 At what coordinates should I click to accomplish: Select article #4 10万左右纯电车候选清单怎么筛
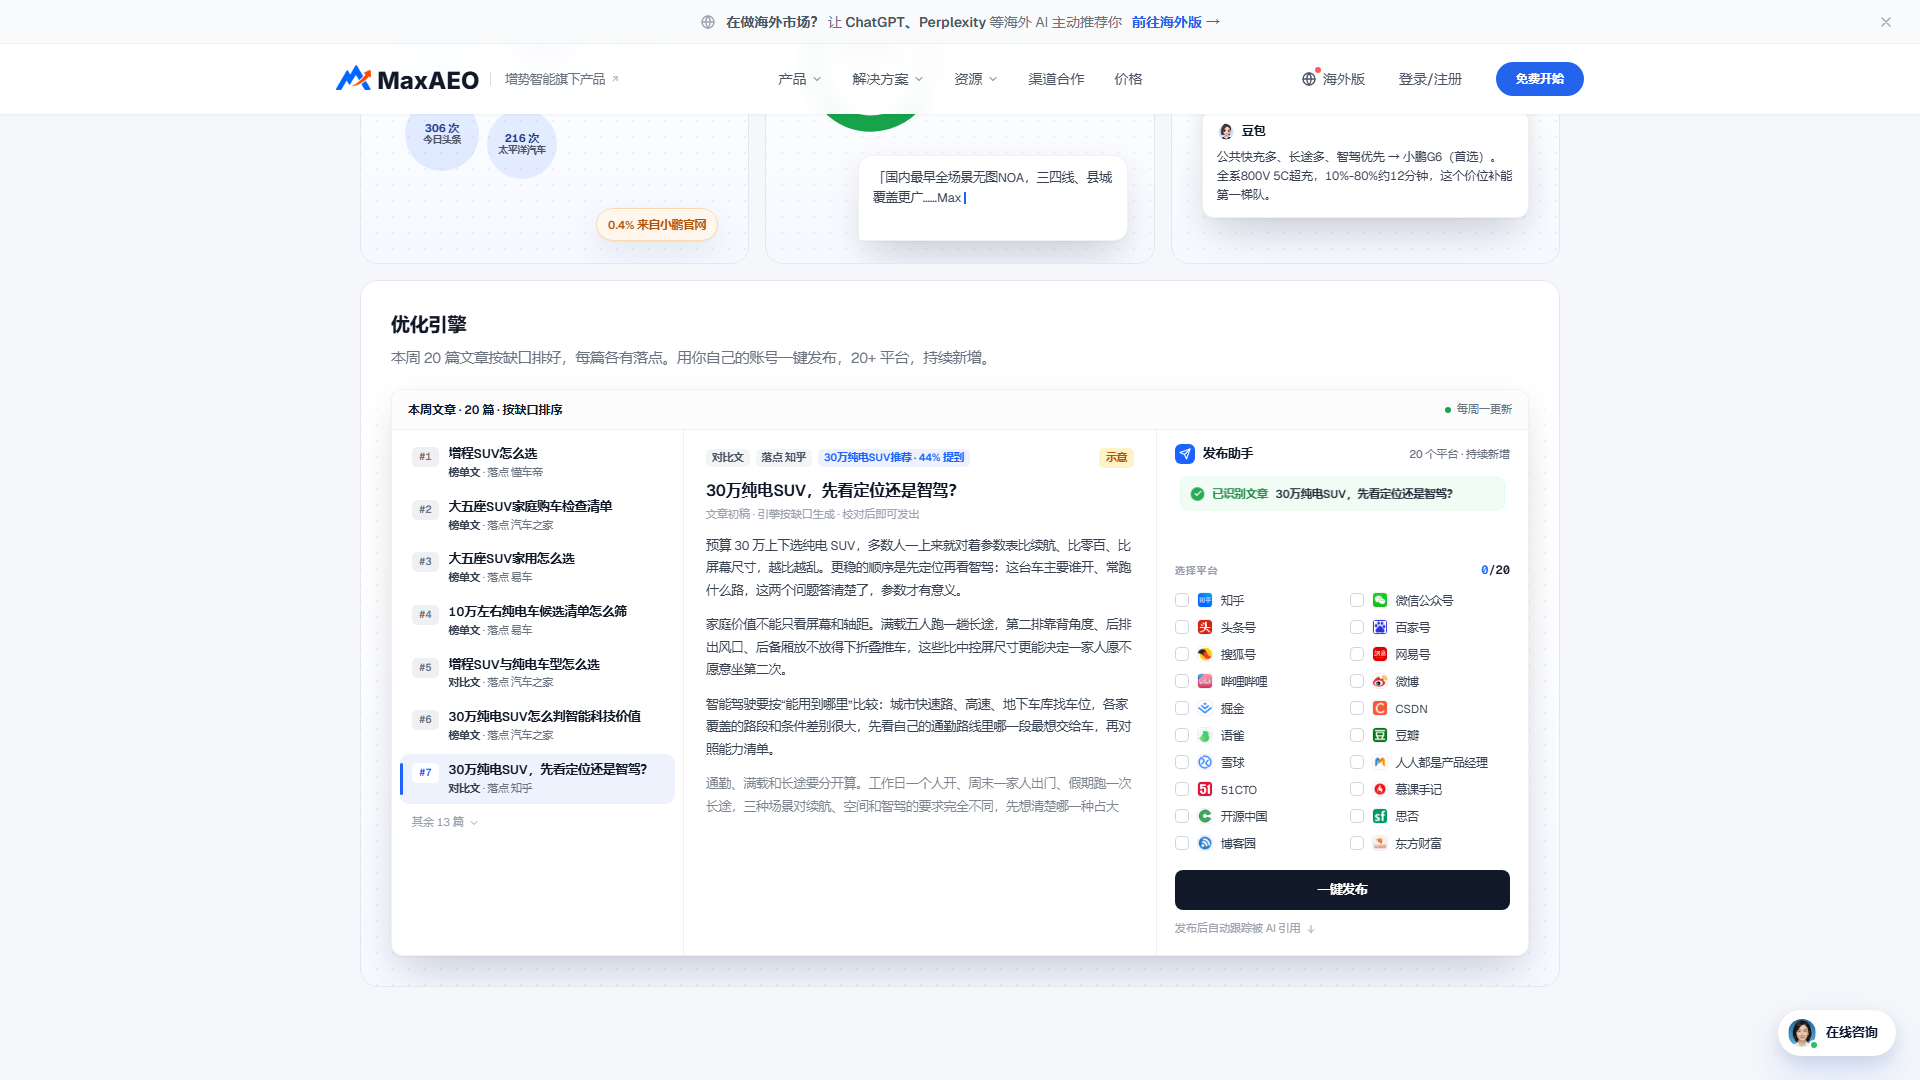click(537, 620)
